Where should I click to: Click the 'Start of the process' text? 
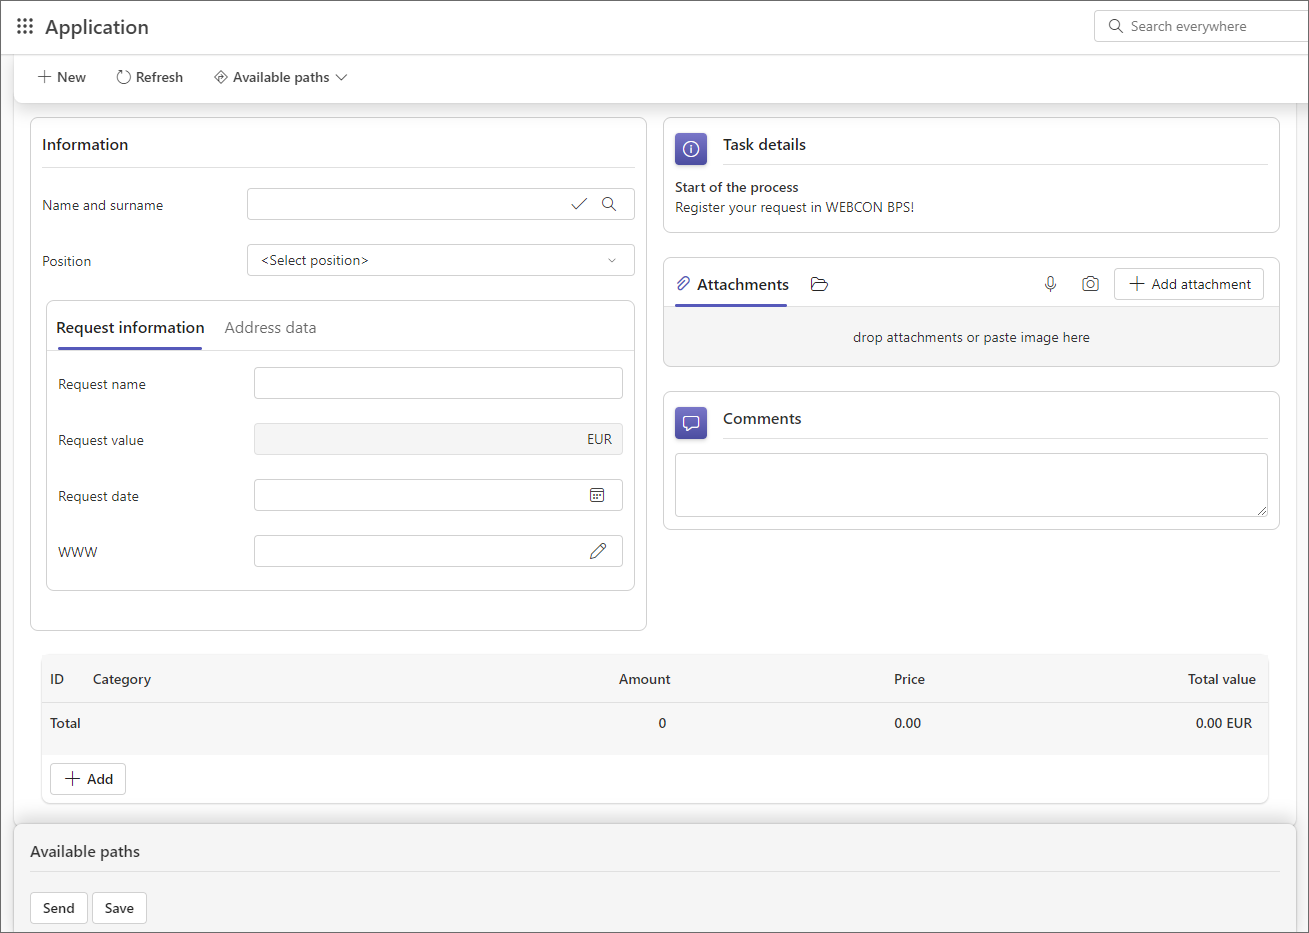(x=736, y=187)
